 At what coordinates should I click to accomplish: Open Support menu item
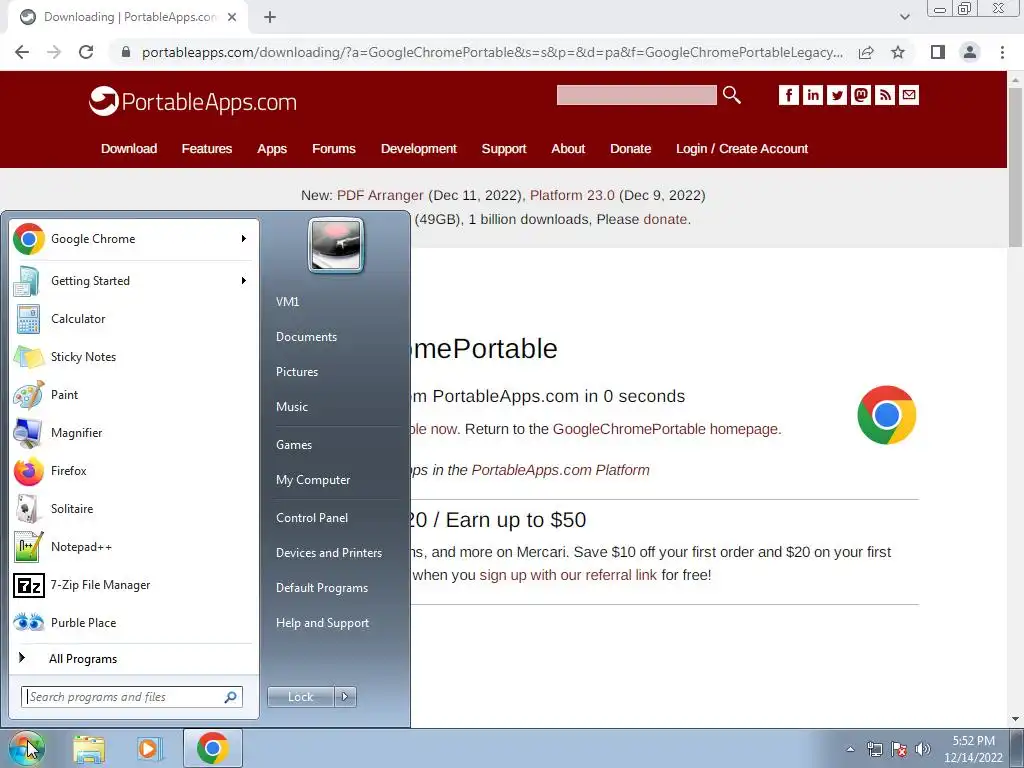tap(504, 148)
